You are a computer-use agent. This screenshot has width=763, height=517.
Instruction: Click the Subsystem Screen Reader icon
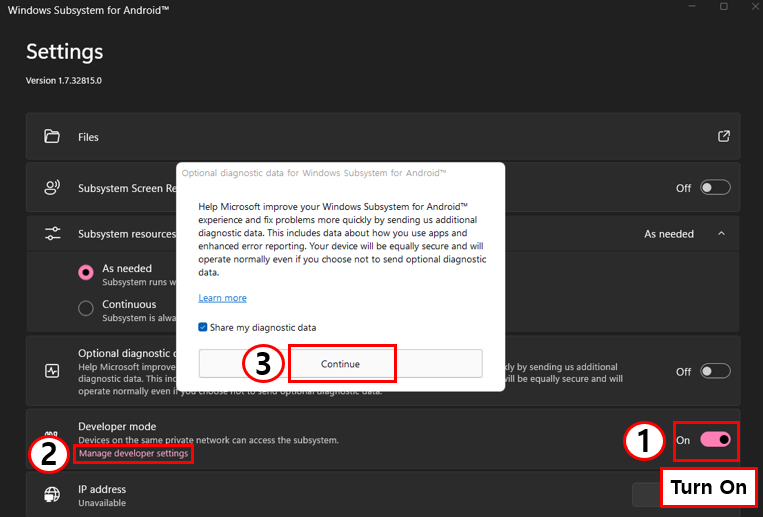tap(52, 188)
